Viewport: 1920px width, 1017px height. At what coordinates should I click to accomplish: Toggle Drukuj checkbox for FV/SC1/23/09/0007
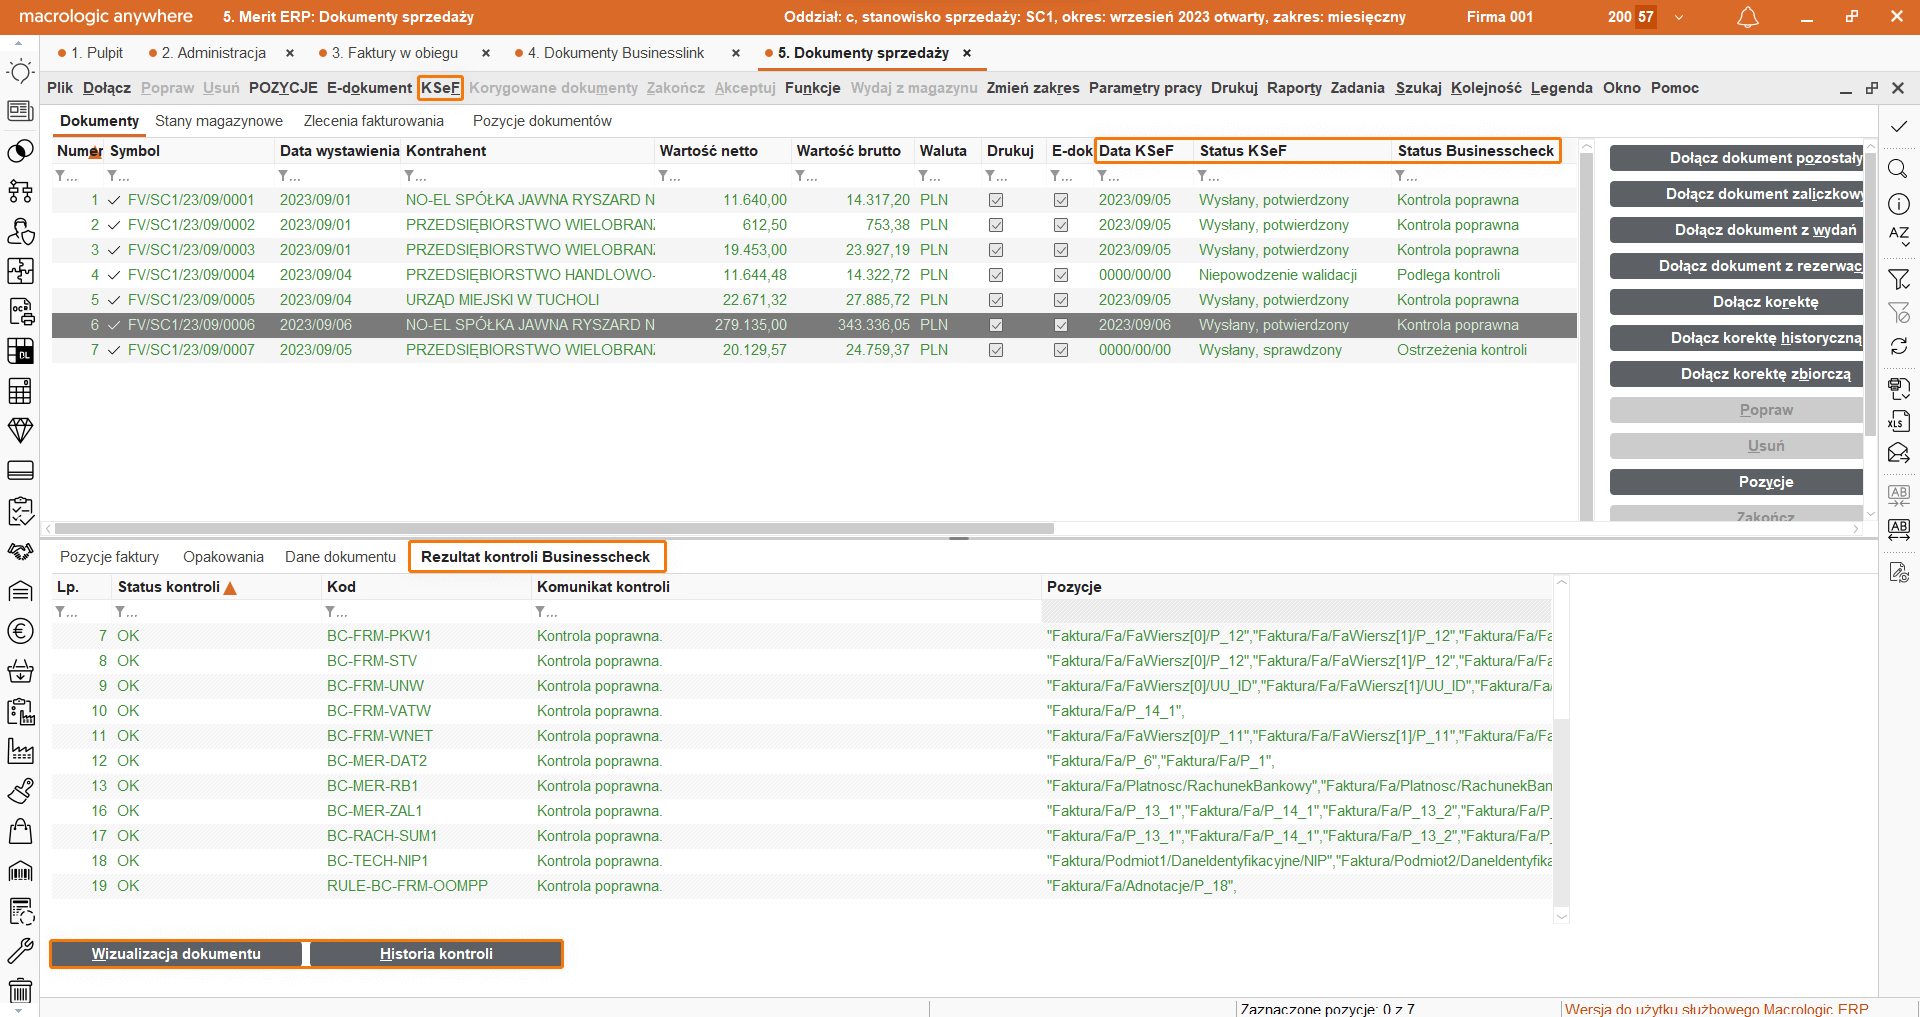tap(996, 350)
